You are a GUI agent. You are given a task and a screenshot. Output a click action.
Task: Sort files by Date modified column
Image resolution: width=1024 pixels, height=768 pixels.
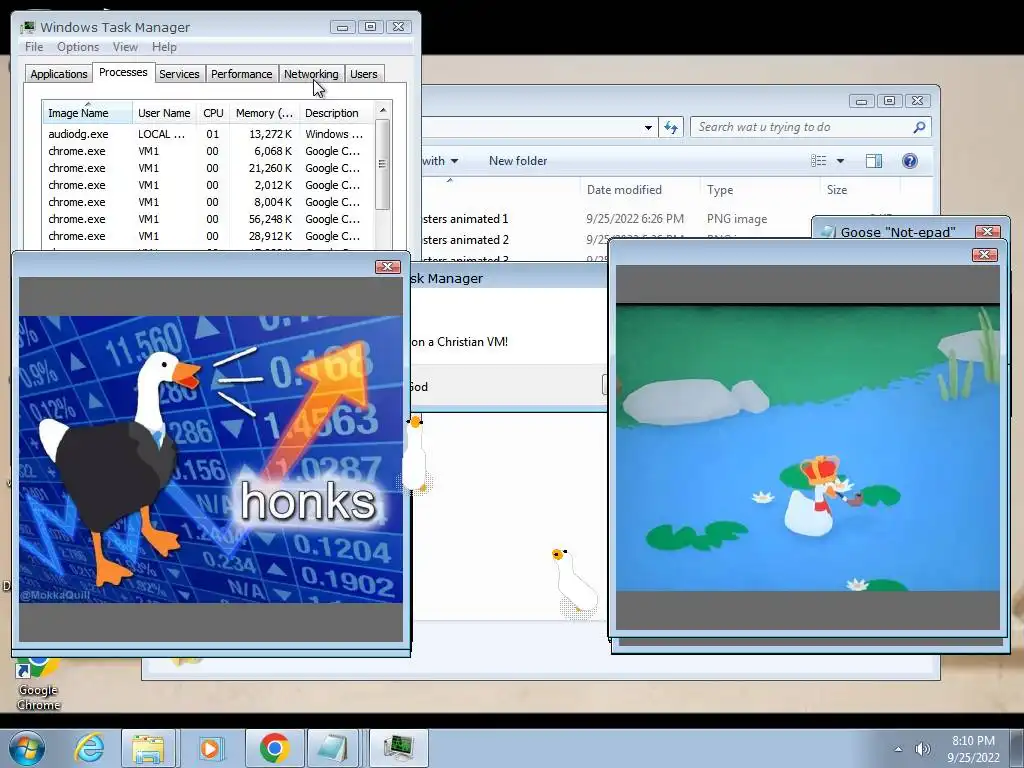(x=640, y=190)
